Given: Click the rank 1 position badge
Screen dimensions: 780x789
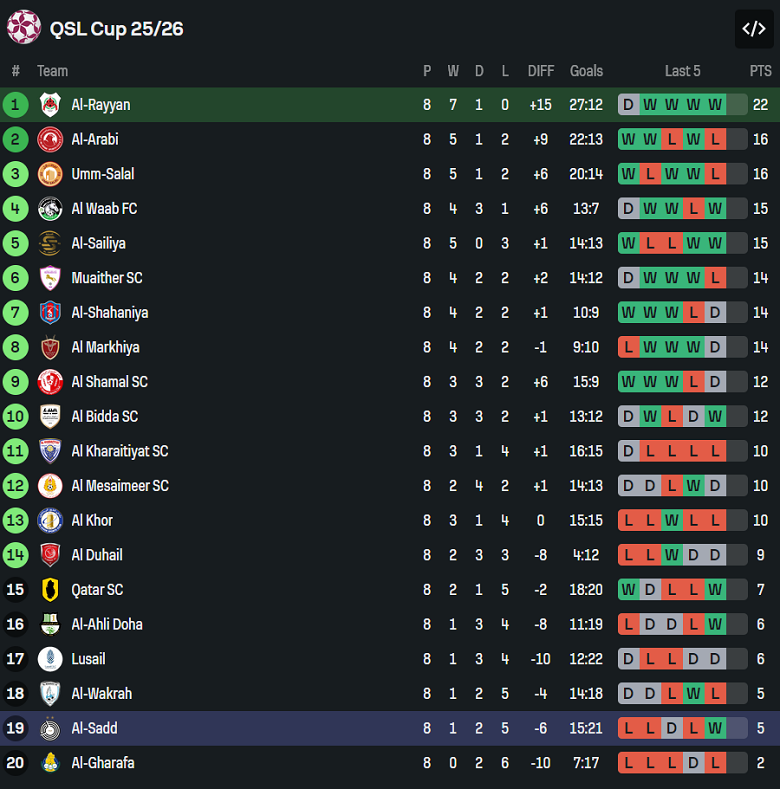Looking at the screenshot, I should point(15,105).
